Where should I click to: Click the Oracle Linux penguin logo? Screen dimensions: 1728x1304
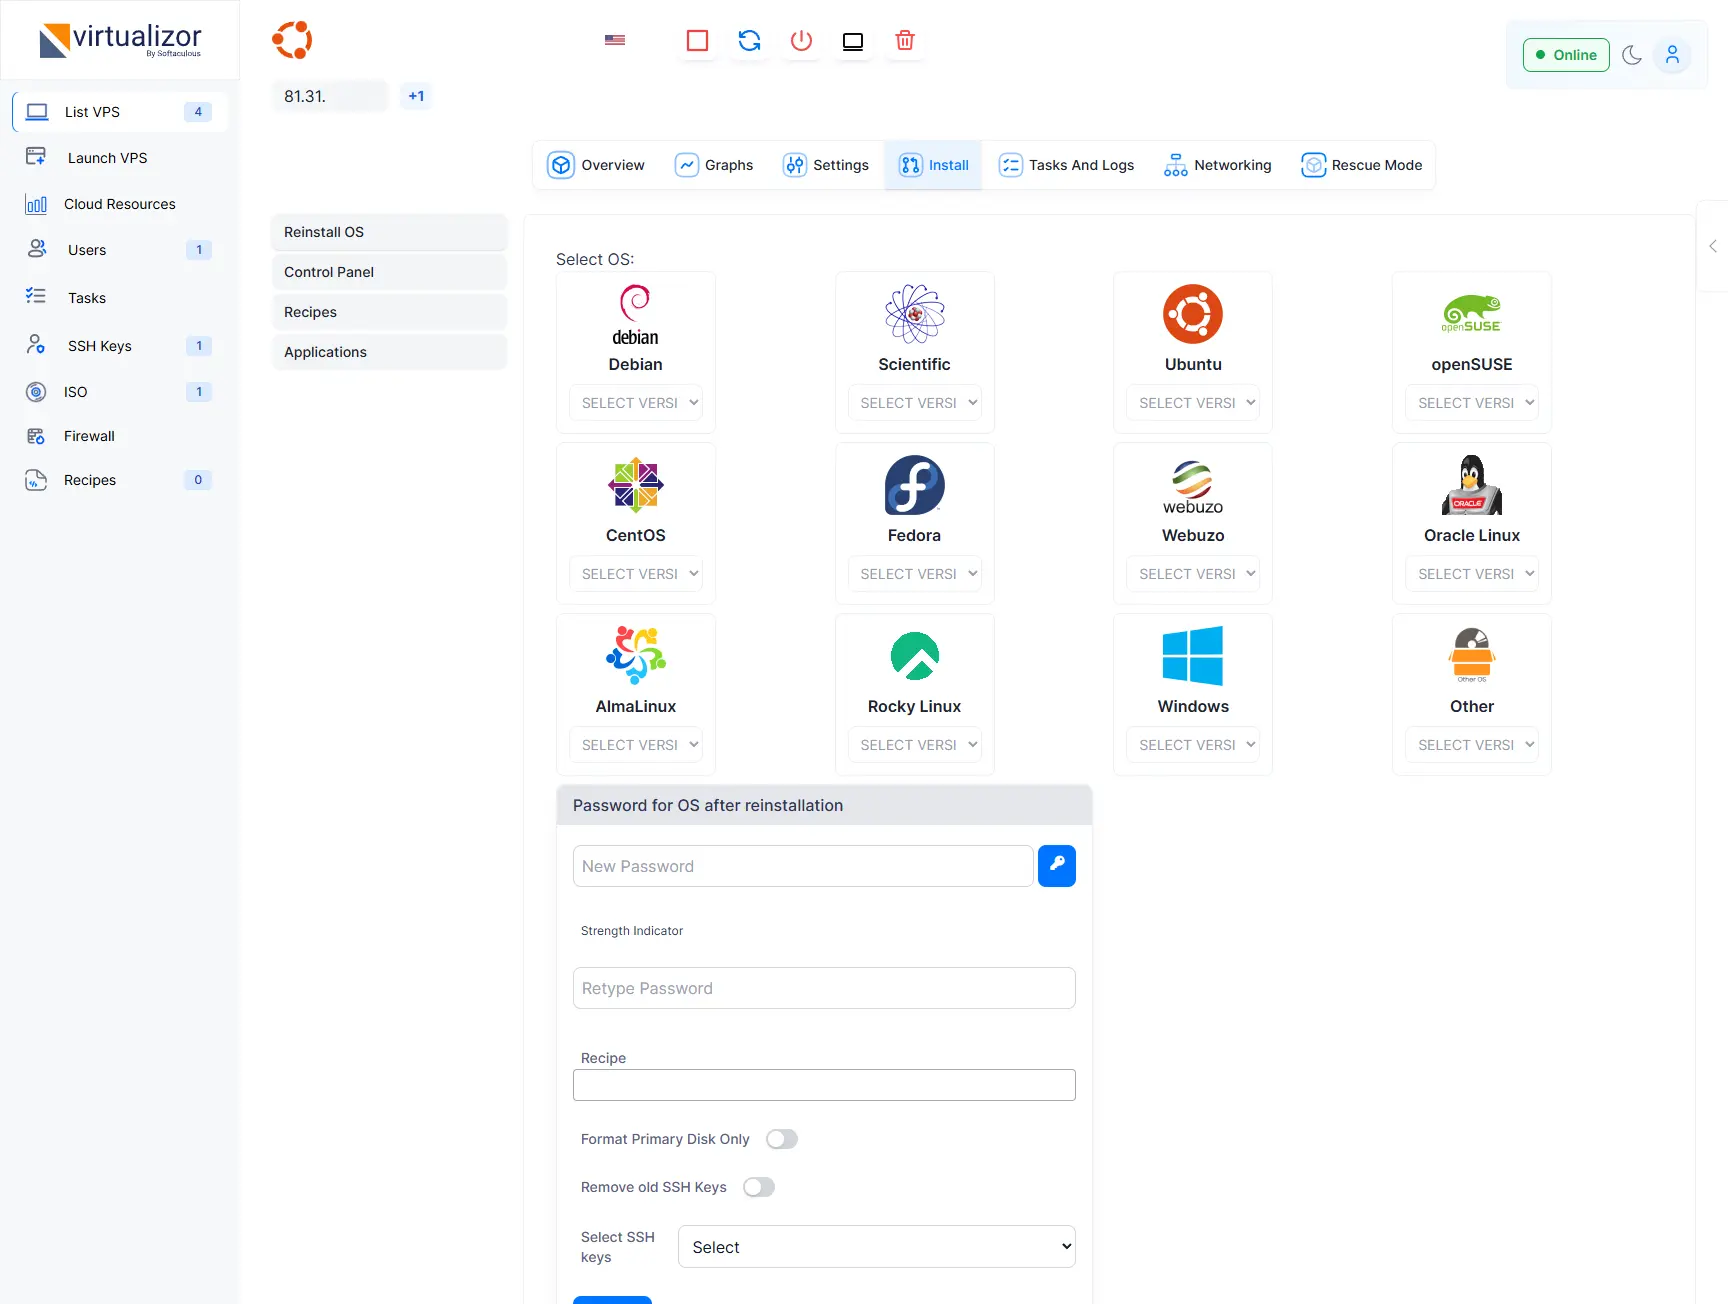(1472, 485)
